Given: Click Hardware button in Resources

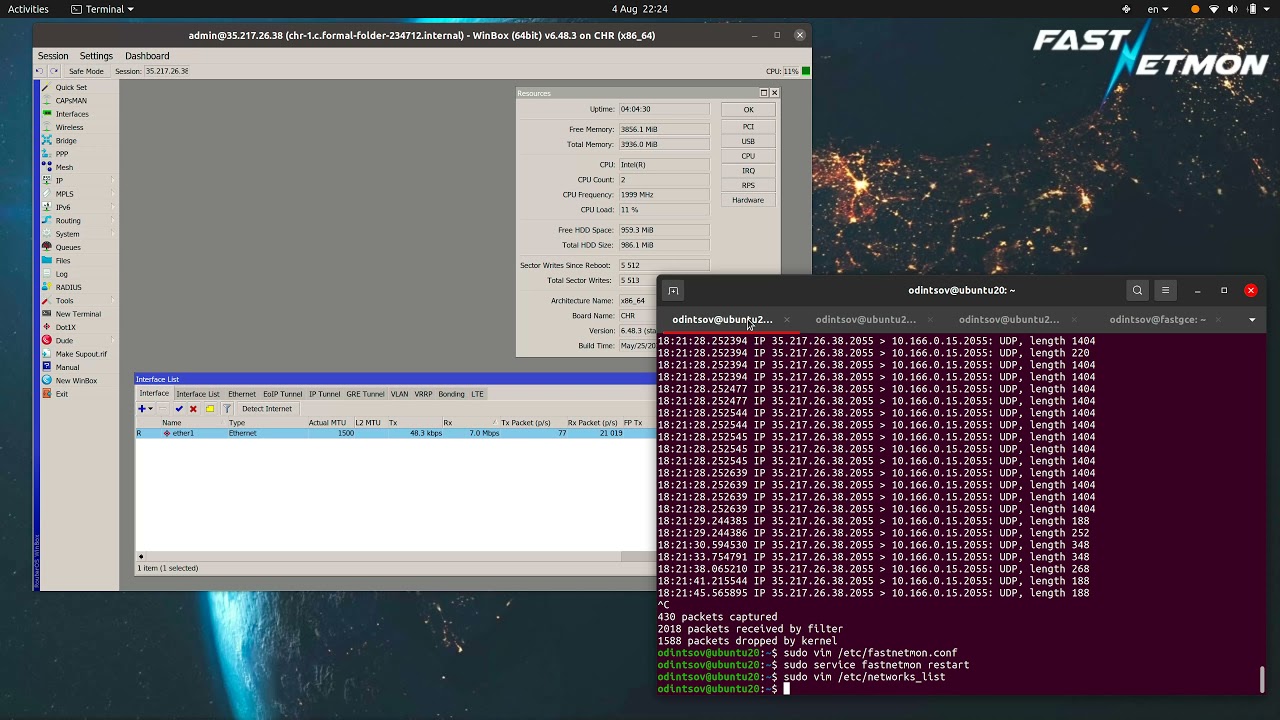Looking at the screenshot, I should (748, 200).
